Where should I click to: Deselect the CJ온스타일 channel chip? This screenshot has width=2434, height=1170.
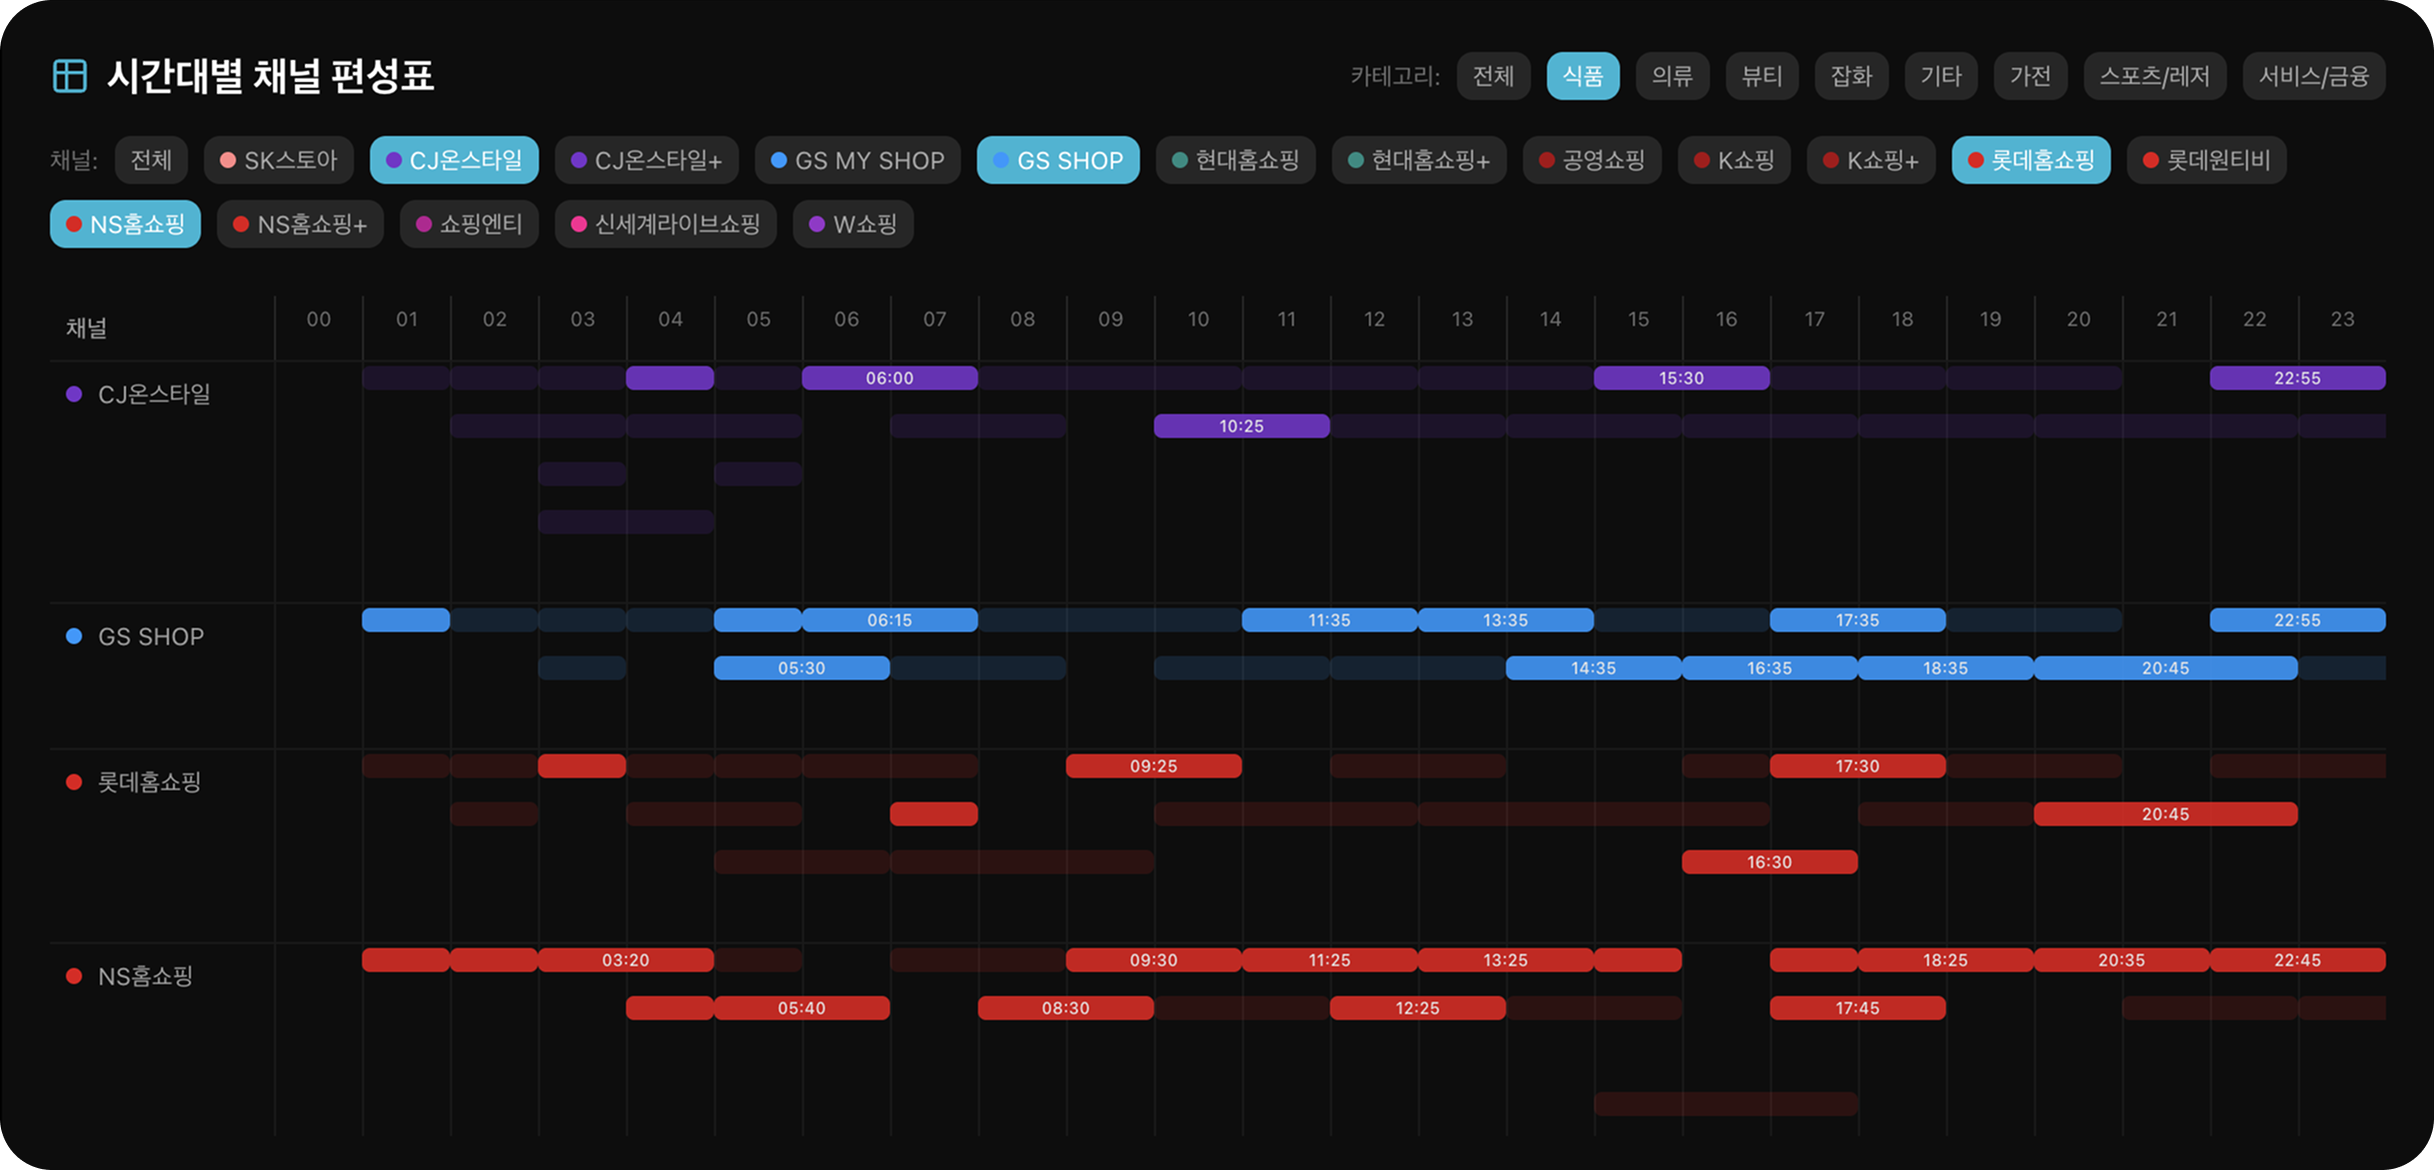click(454, 160)
